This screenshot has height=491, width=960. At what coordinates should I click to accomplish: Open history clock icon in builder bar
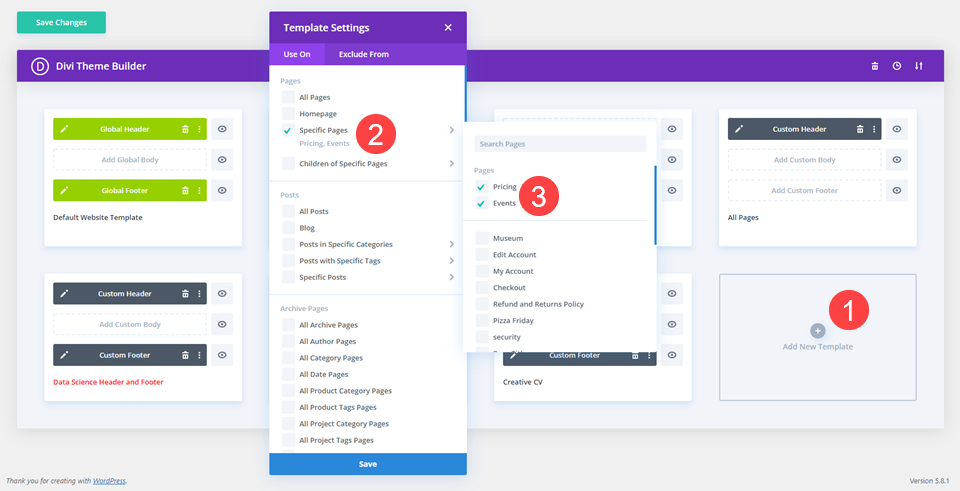click(897, 66)
